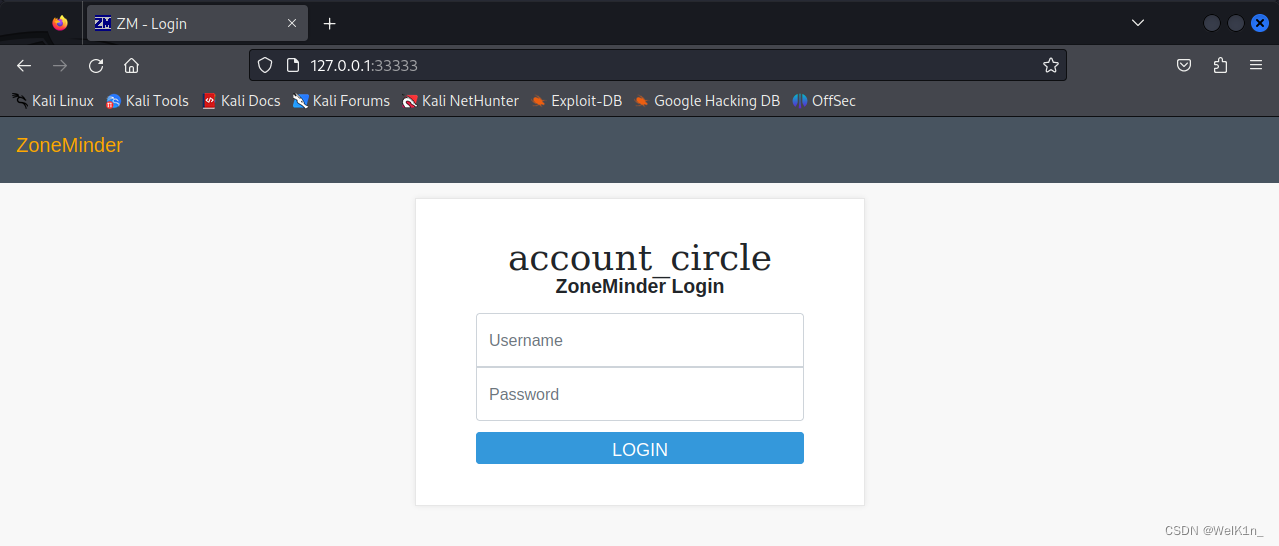Open the Kali NetHunter bookmark
Image resolution: width=1279 pixels, height=546 pixels.
pyautogui.click(x=460, y=100)
